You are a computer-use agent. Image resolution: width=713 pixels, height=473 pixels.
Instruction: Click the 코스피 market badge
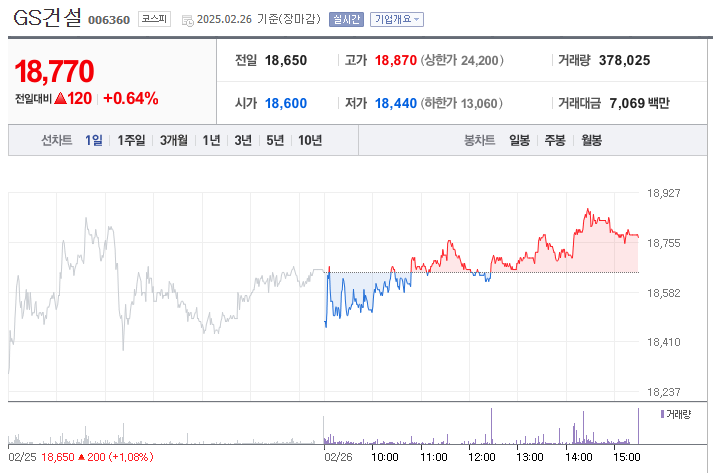[x=154, y=19]
